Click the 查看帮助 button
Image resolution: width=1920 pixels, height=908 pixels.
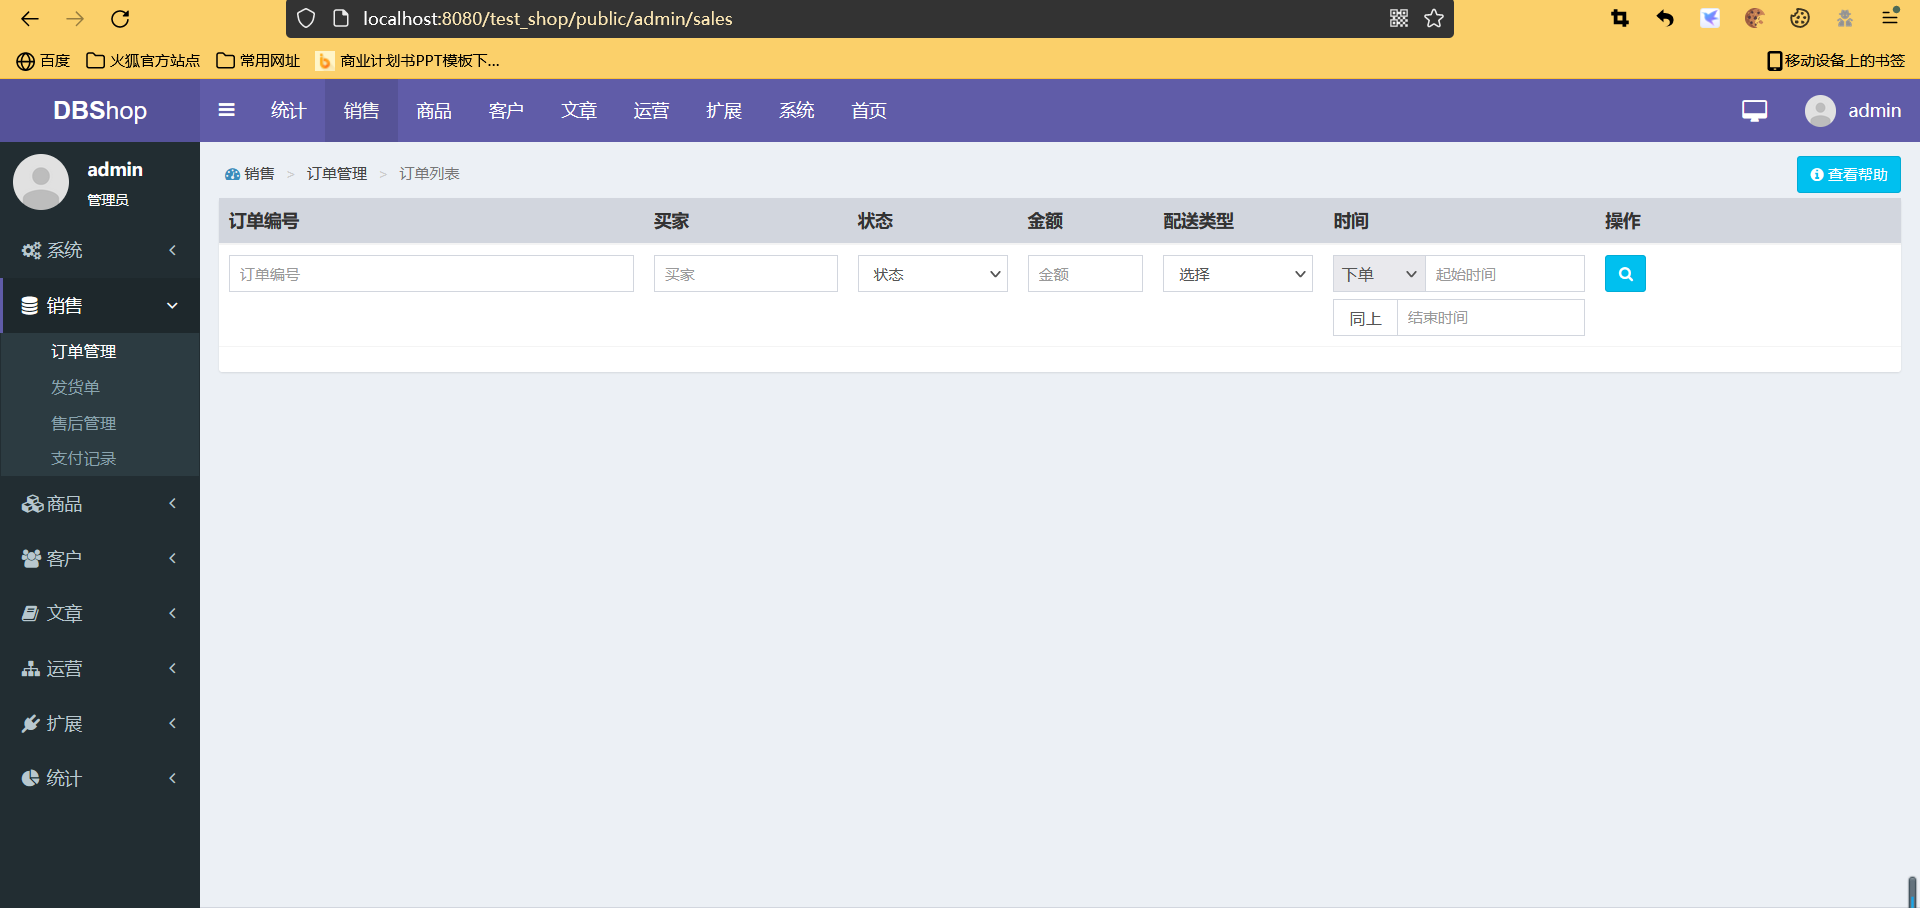[x=1848, y=175]
